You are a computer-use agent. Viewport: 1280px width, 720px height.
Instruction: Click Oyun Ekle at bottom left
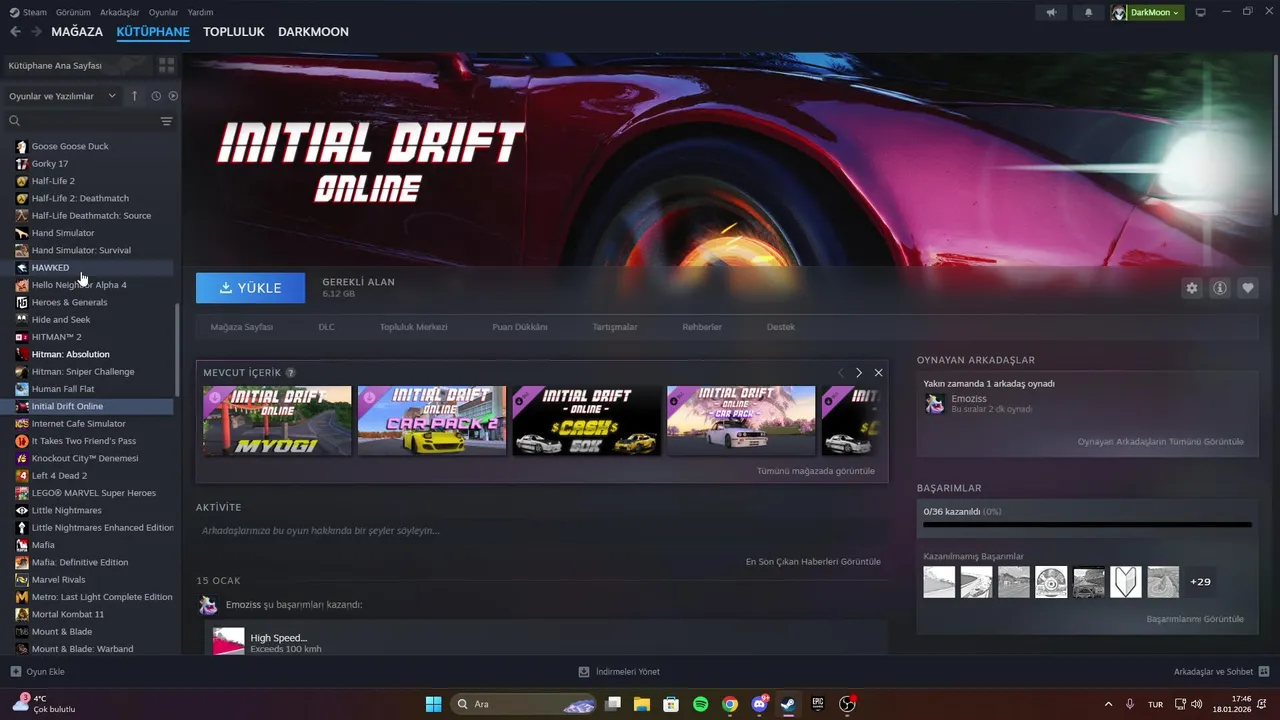click(x=38, y=672)
